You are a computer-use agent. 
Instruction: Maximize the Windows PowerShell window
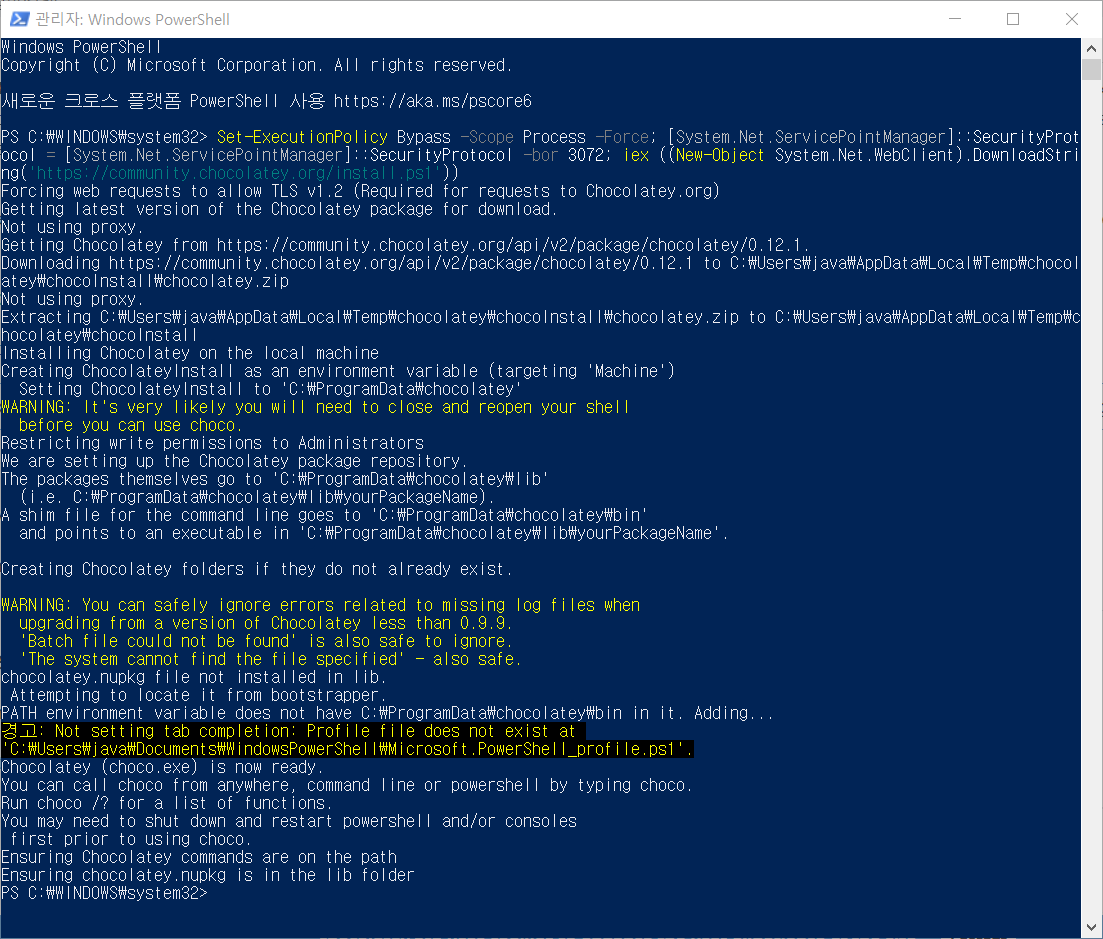tap(1013, 19)
